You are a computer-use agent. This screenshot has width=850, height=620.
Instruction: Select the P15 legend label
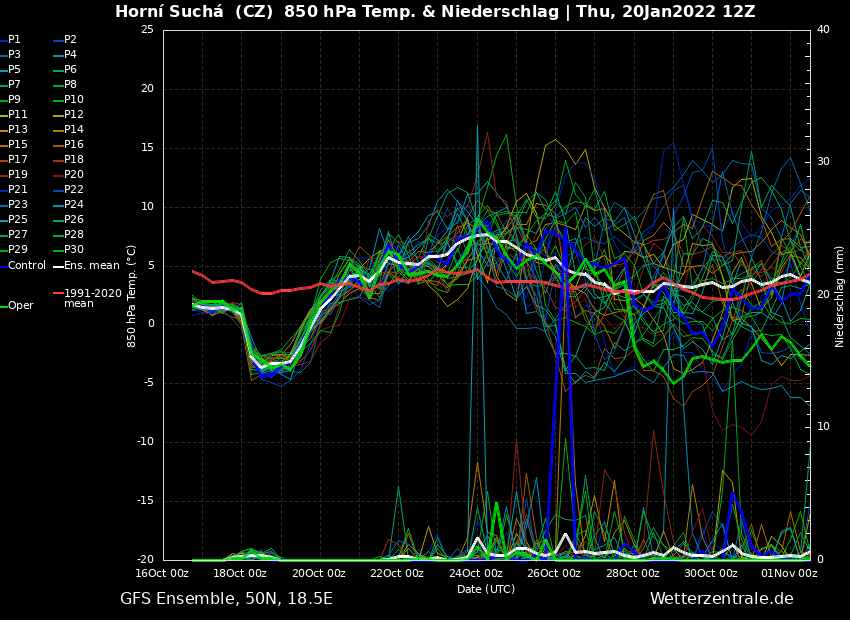(18, 145)
